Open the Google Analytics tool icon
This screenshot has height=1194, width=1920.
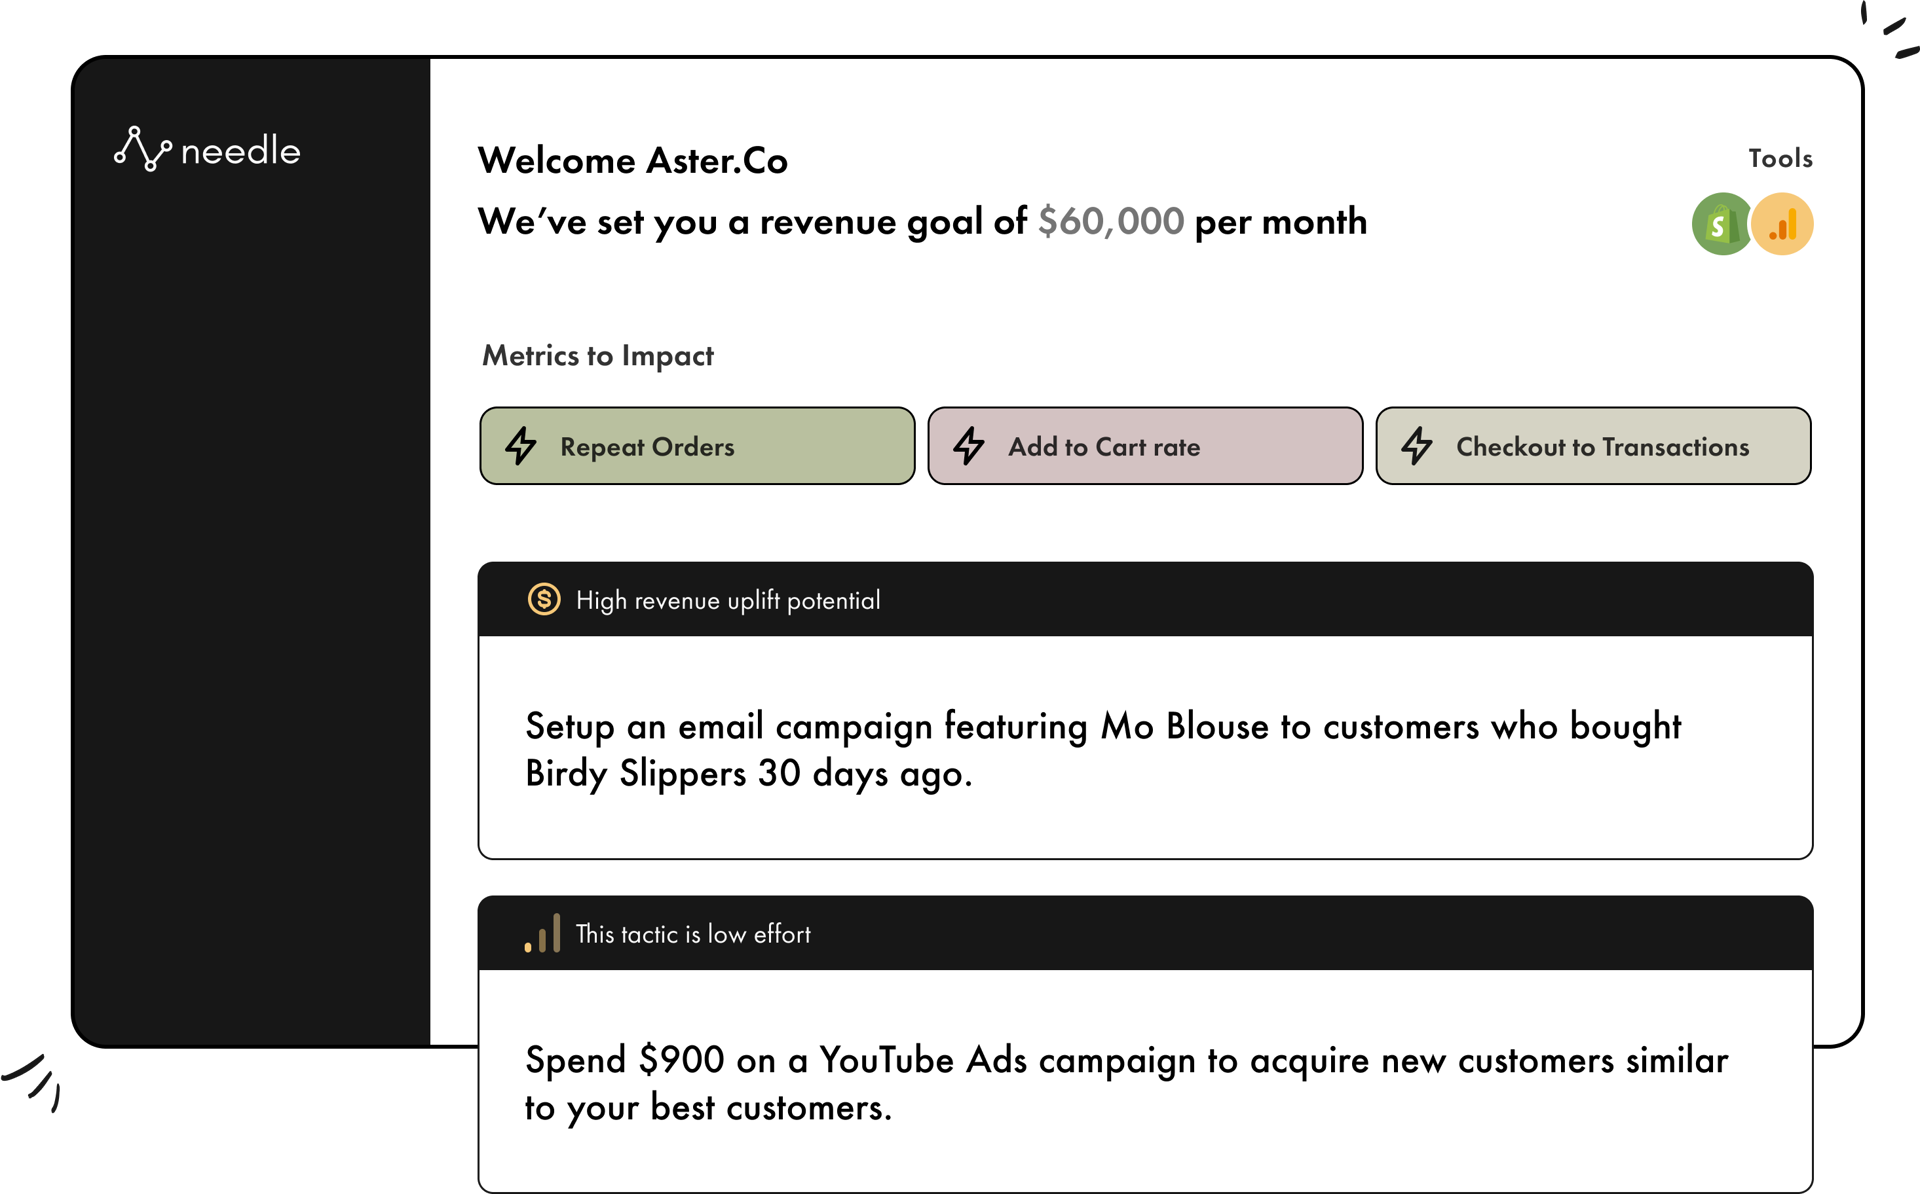click(x=1783, y=224)
